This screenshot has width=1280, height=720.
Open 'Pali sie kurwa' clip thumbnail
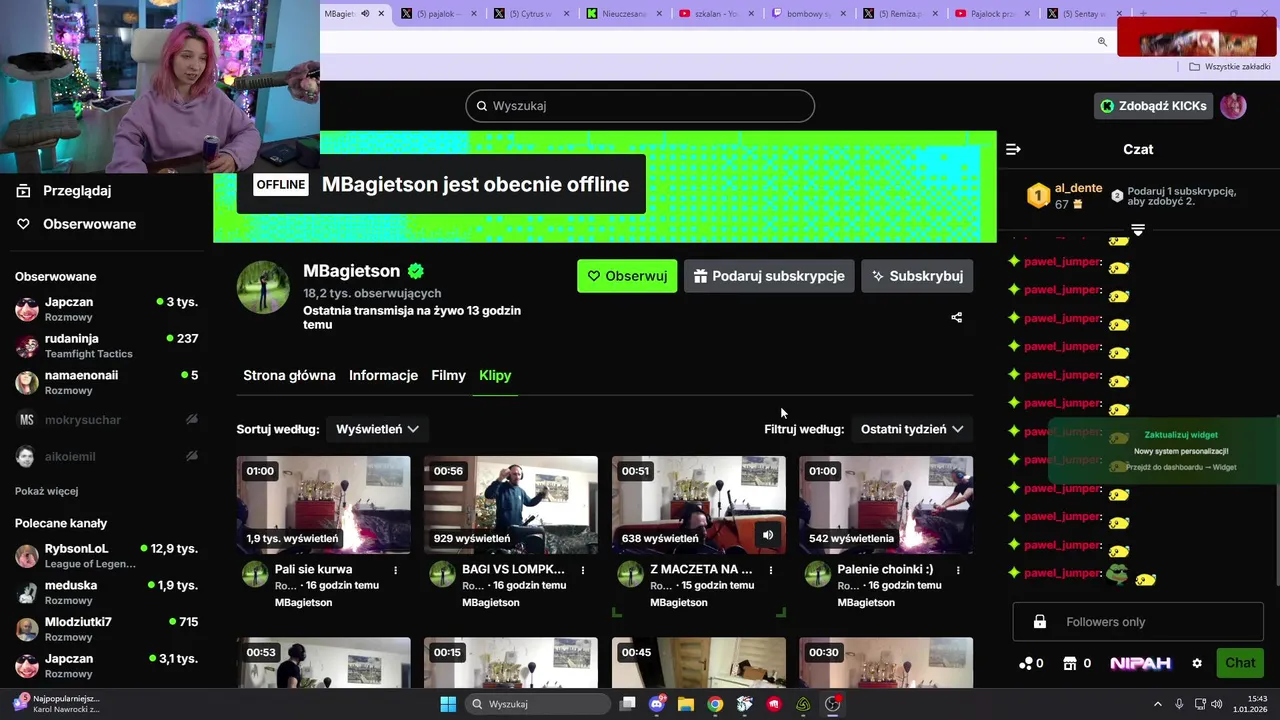[323, 505]
